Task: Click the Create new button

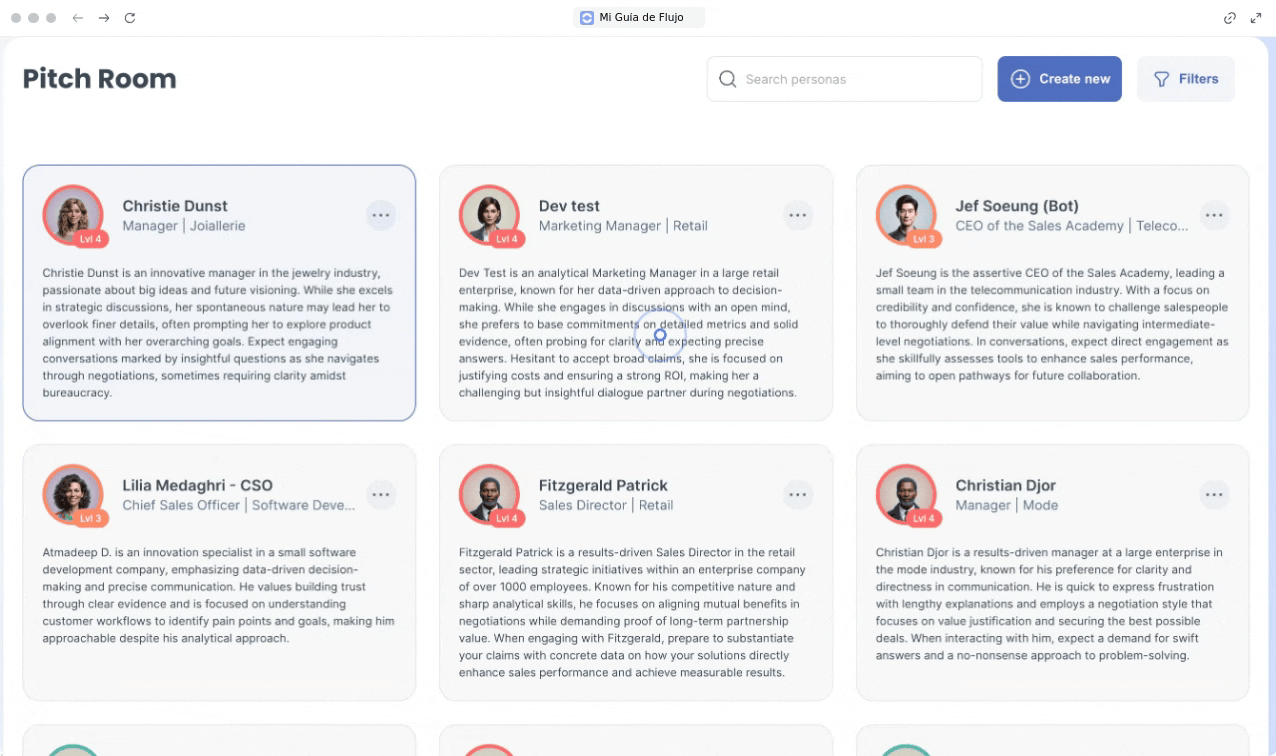Action: (x=1059, y=79)
